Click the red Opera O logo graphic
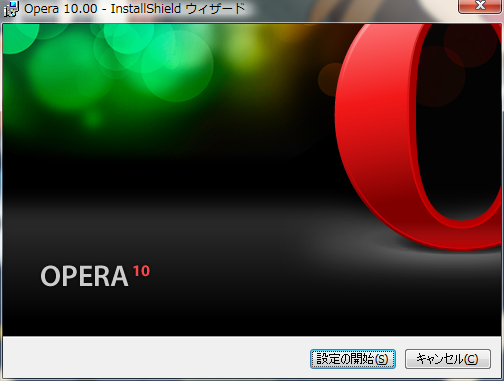This screenshot has height=381, width=504. pyautogui.click(x=419, y=136)
